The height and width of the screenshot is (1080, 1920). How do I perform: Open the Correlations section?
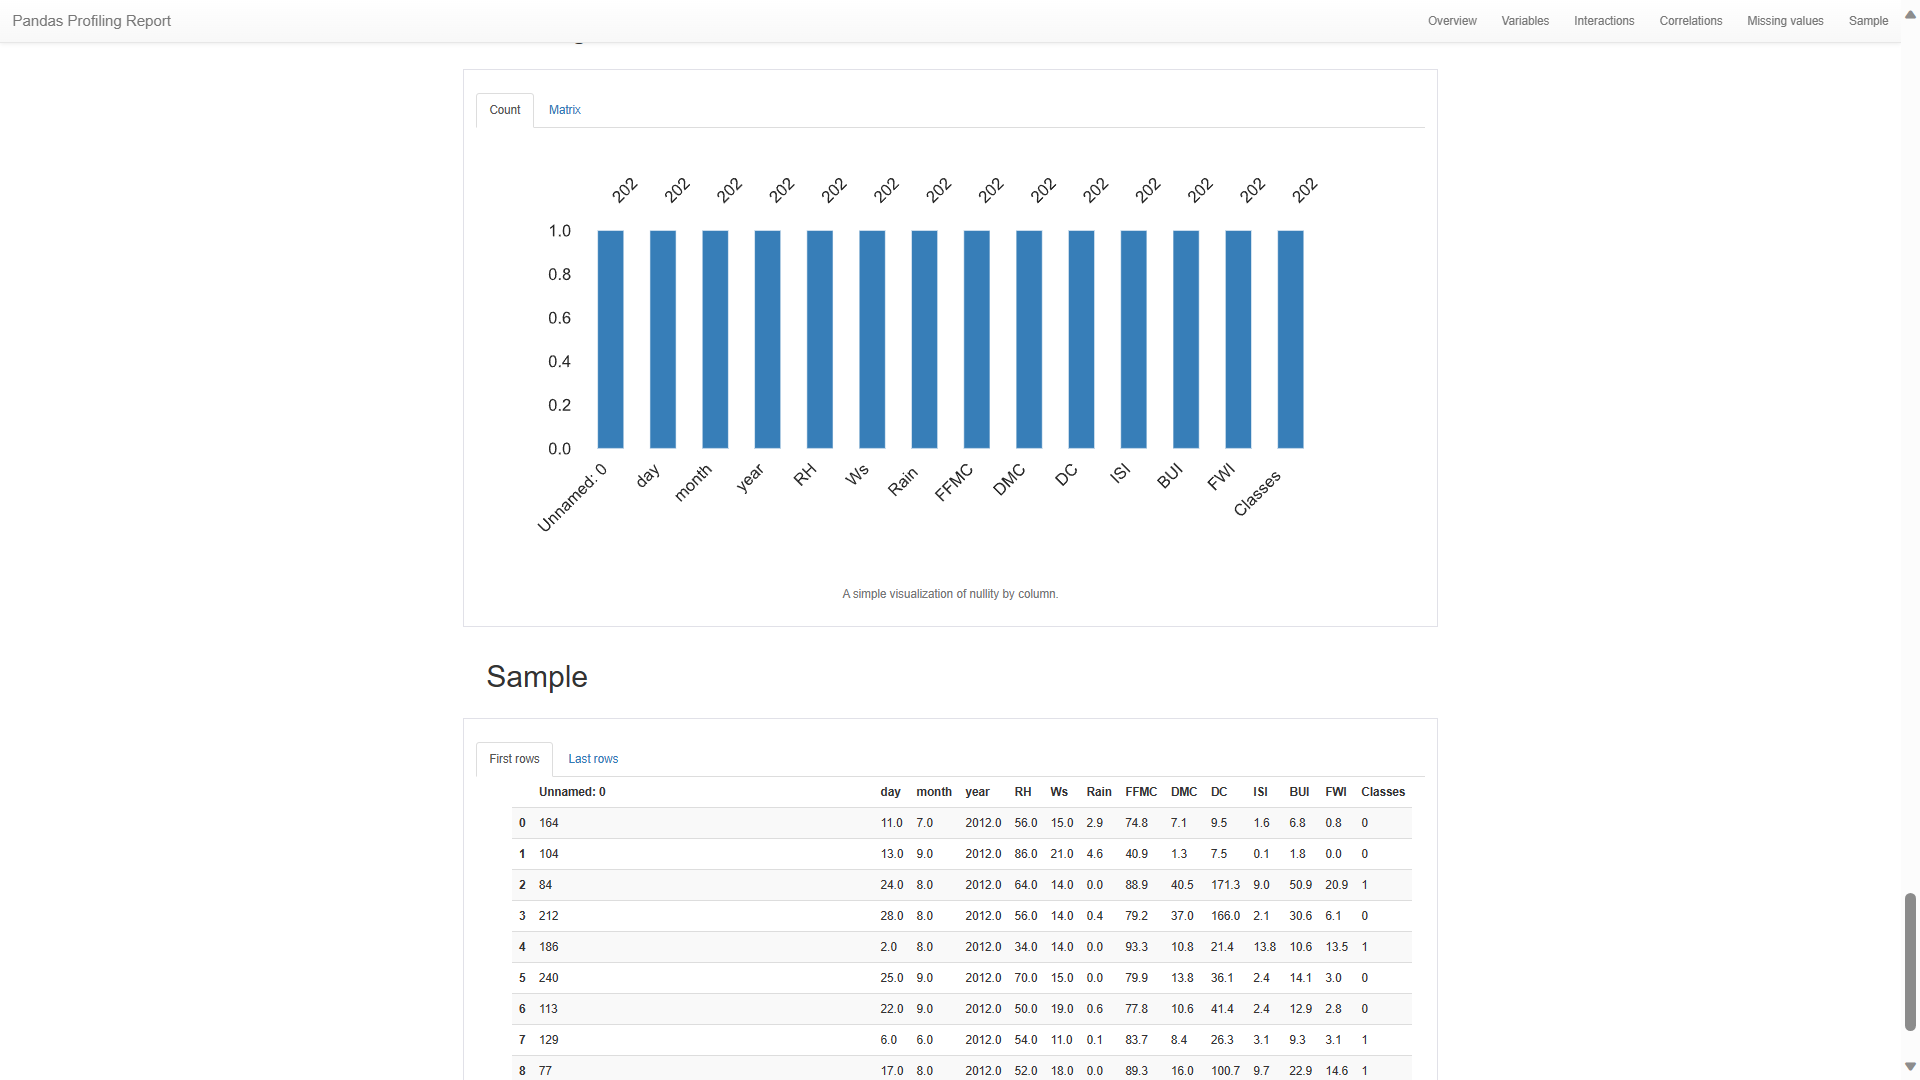click(x=1691, y=20)
